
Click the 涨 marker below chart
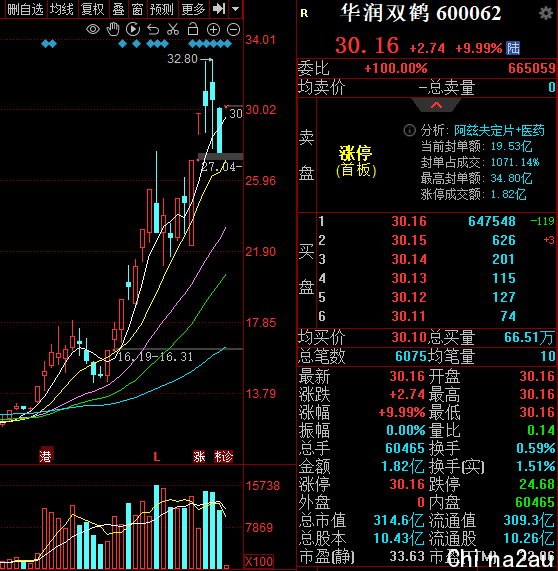(x=199, y=456)
